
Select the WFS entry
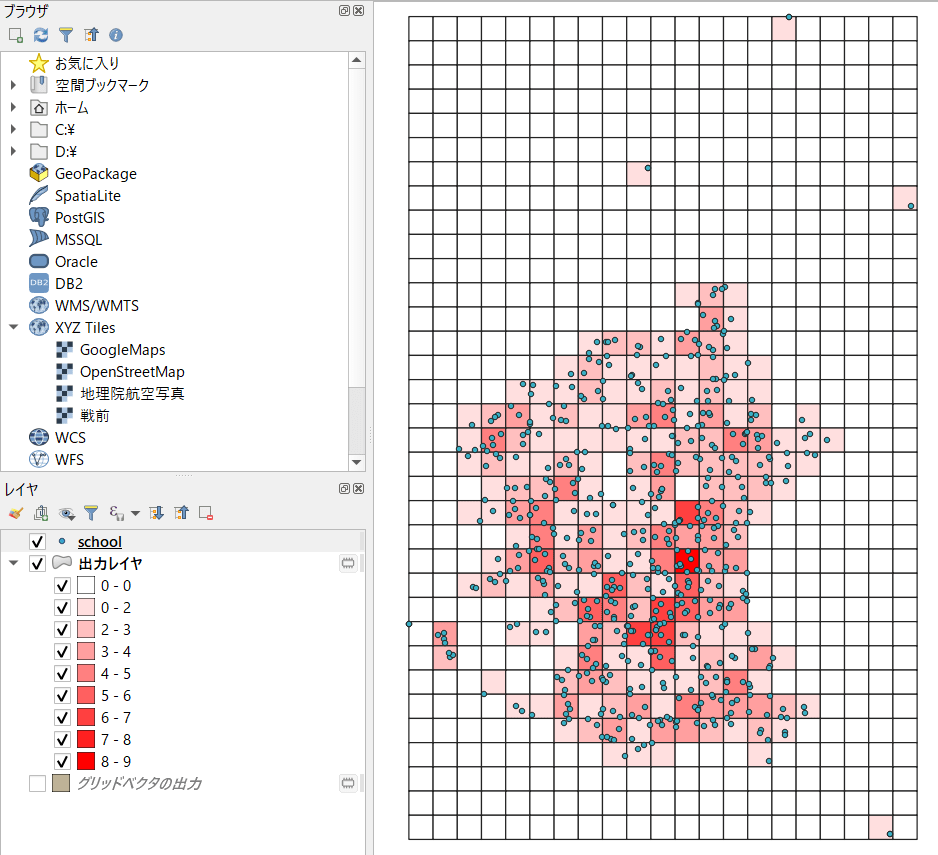tap(69, 460)
